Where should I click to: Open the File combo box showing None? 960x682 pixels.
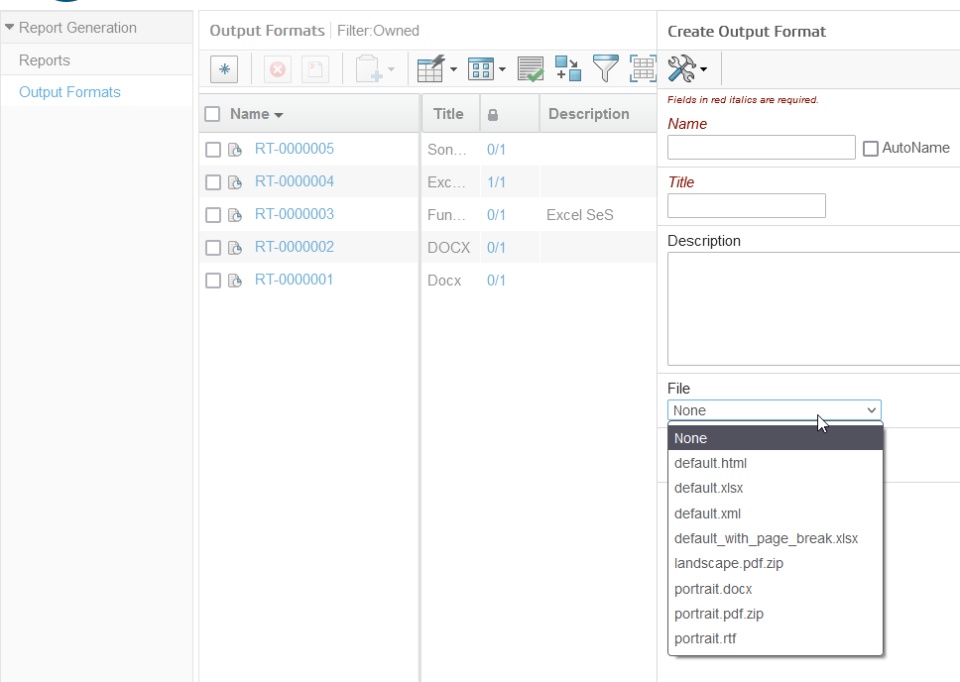(774, 410)
